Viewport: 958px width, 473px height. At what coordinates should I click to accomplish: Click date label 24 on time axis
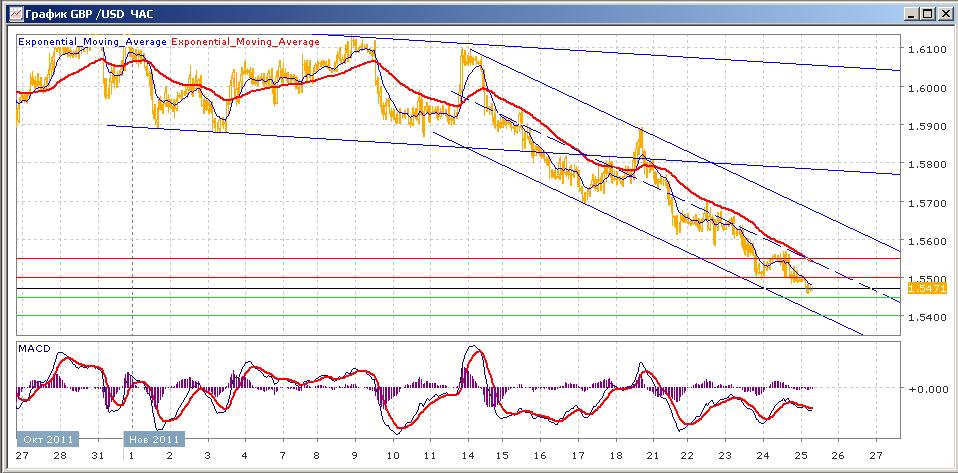(762, 456)
